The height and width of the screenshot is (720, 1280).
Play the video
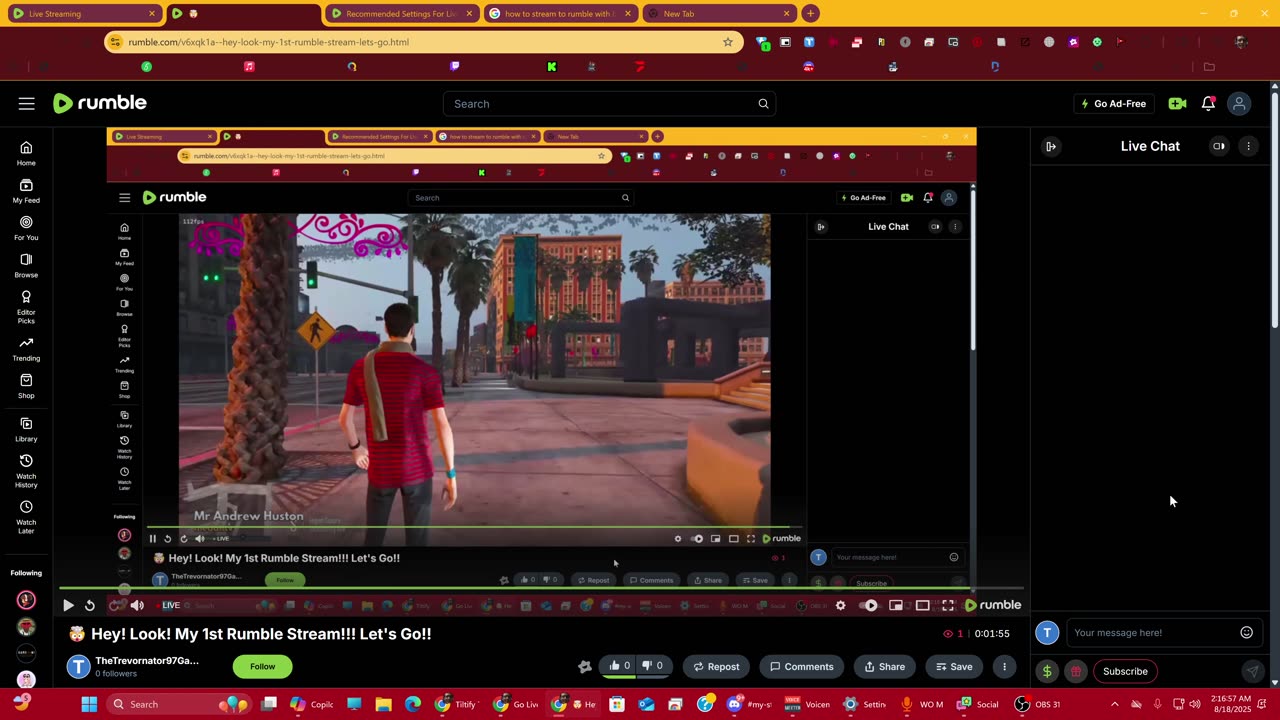[68, 605]
